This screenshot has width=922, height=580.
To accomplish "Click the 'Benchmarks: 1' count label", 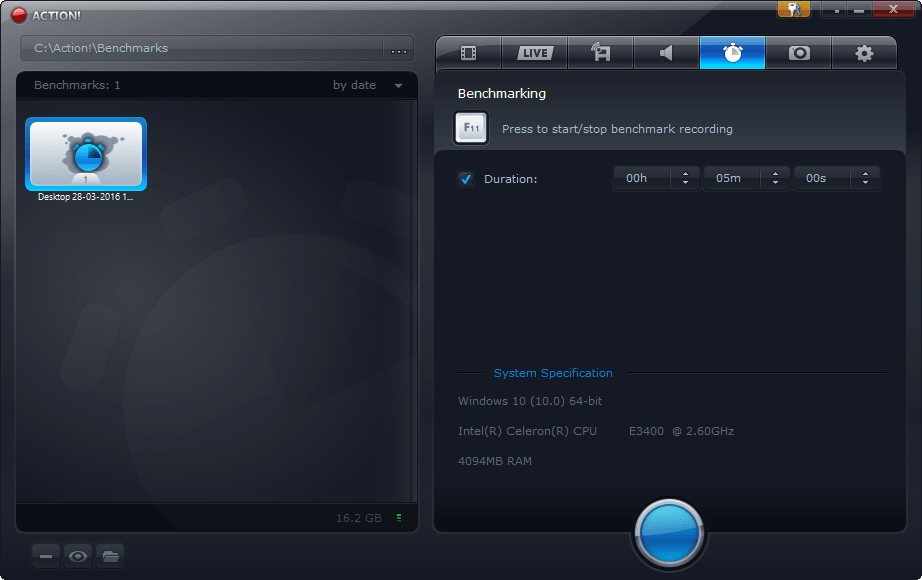I will click(x=77, y=85).
